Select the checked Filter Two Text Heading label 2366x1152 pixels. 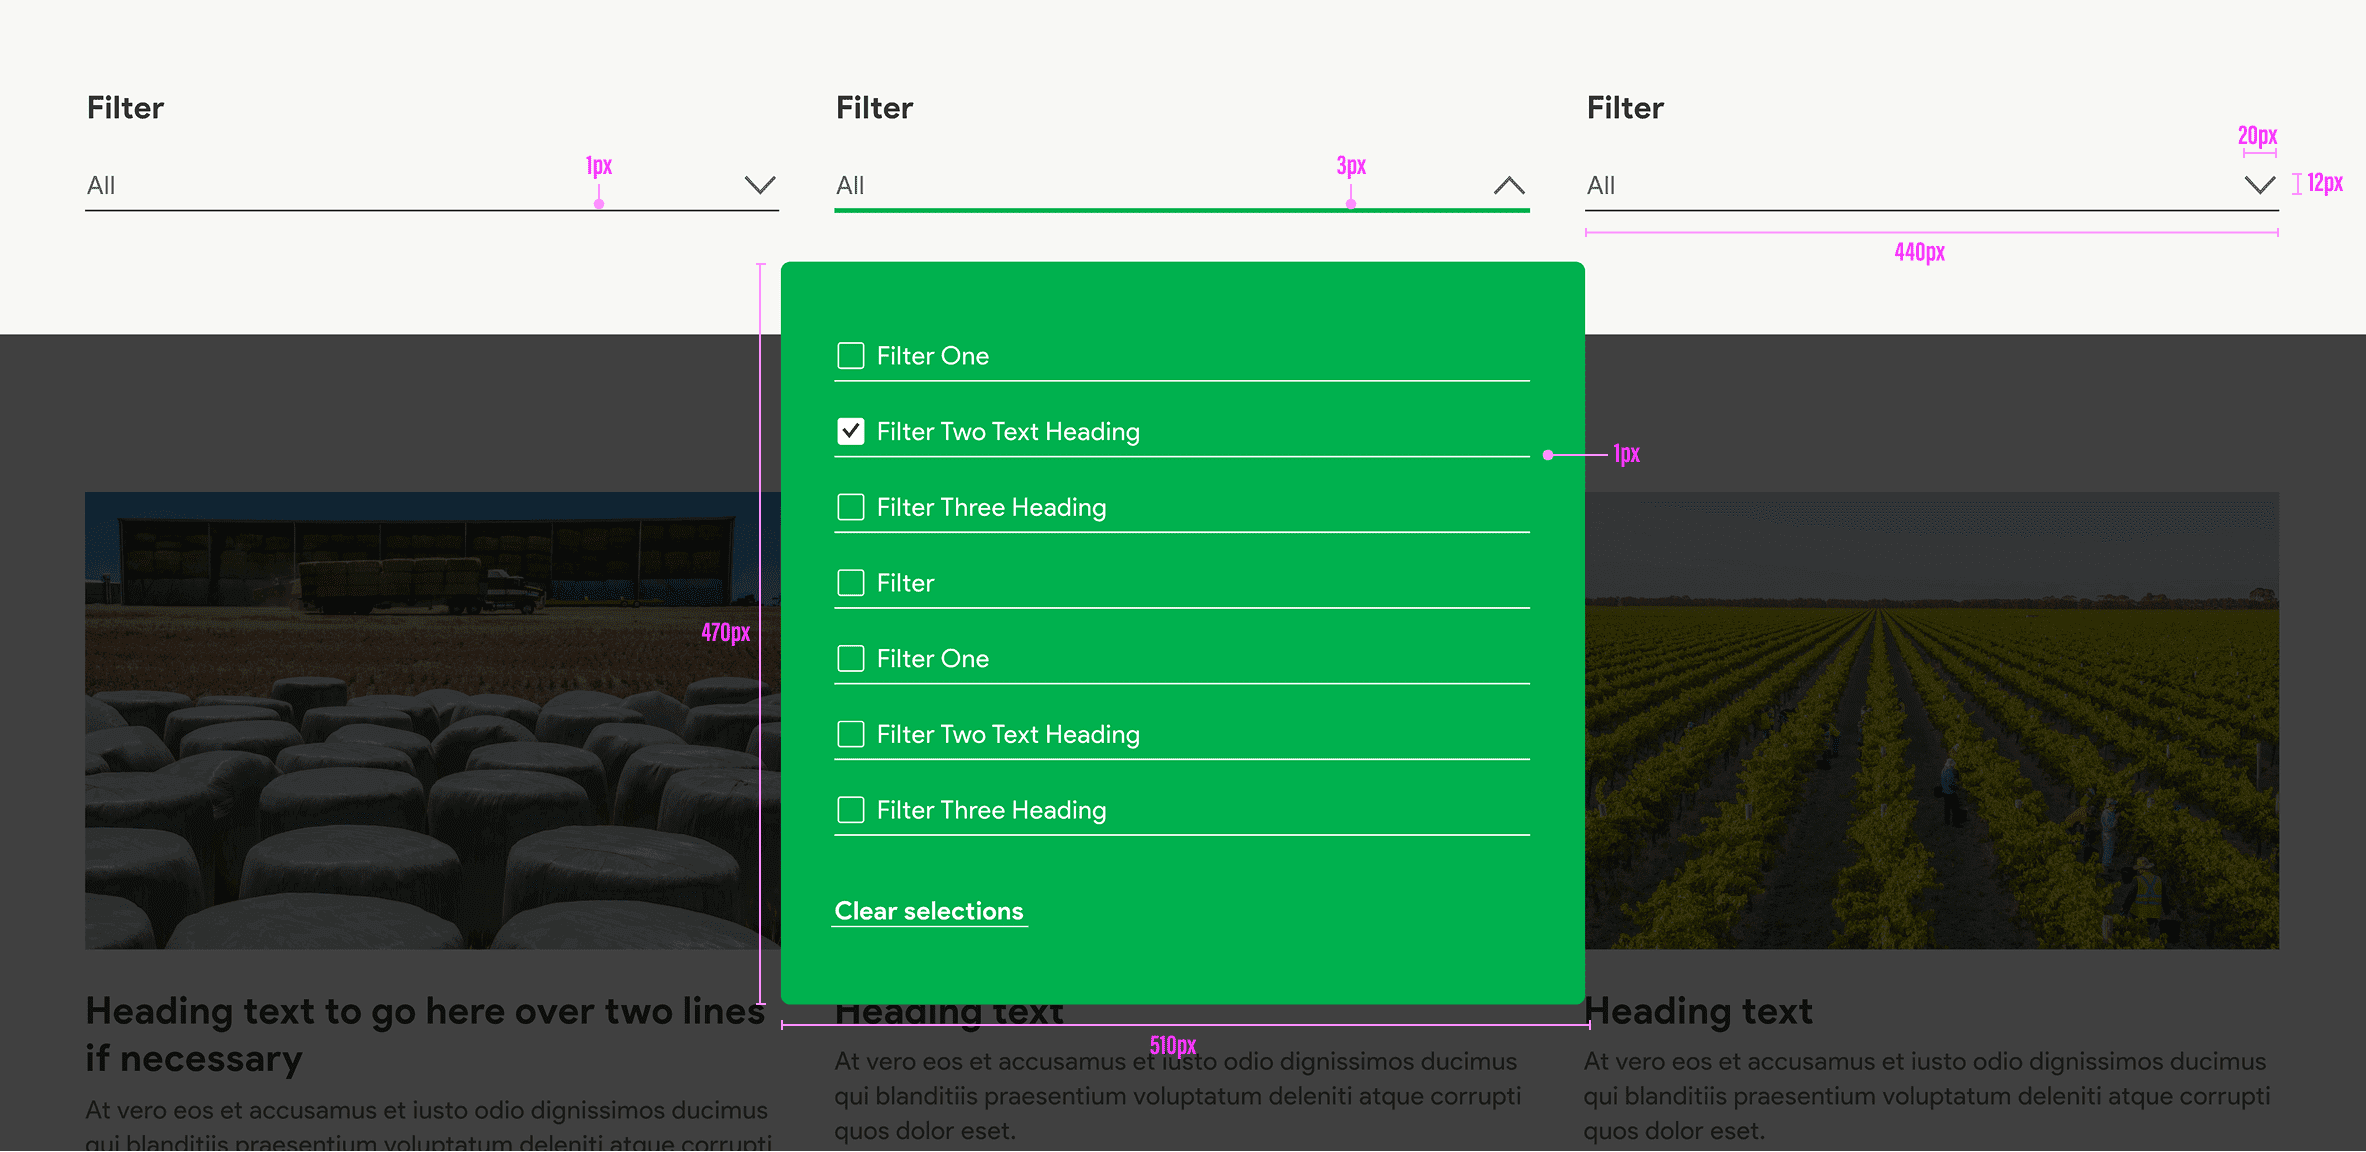pyautogui.click(x=1008, y=432)
